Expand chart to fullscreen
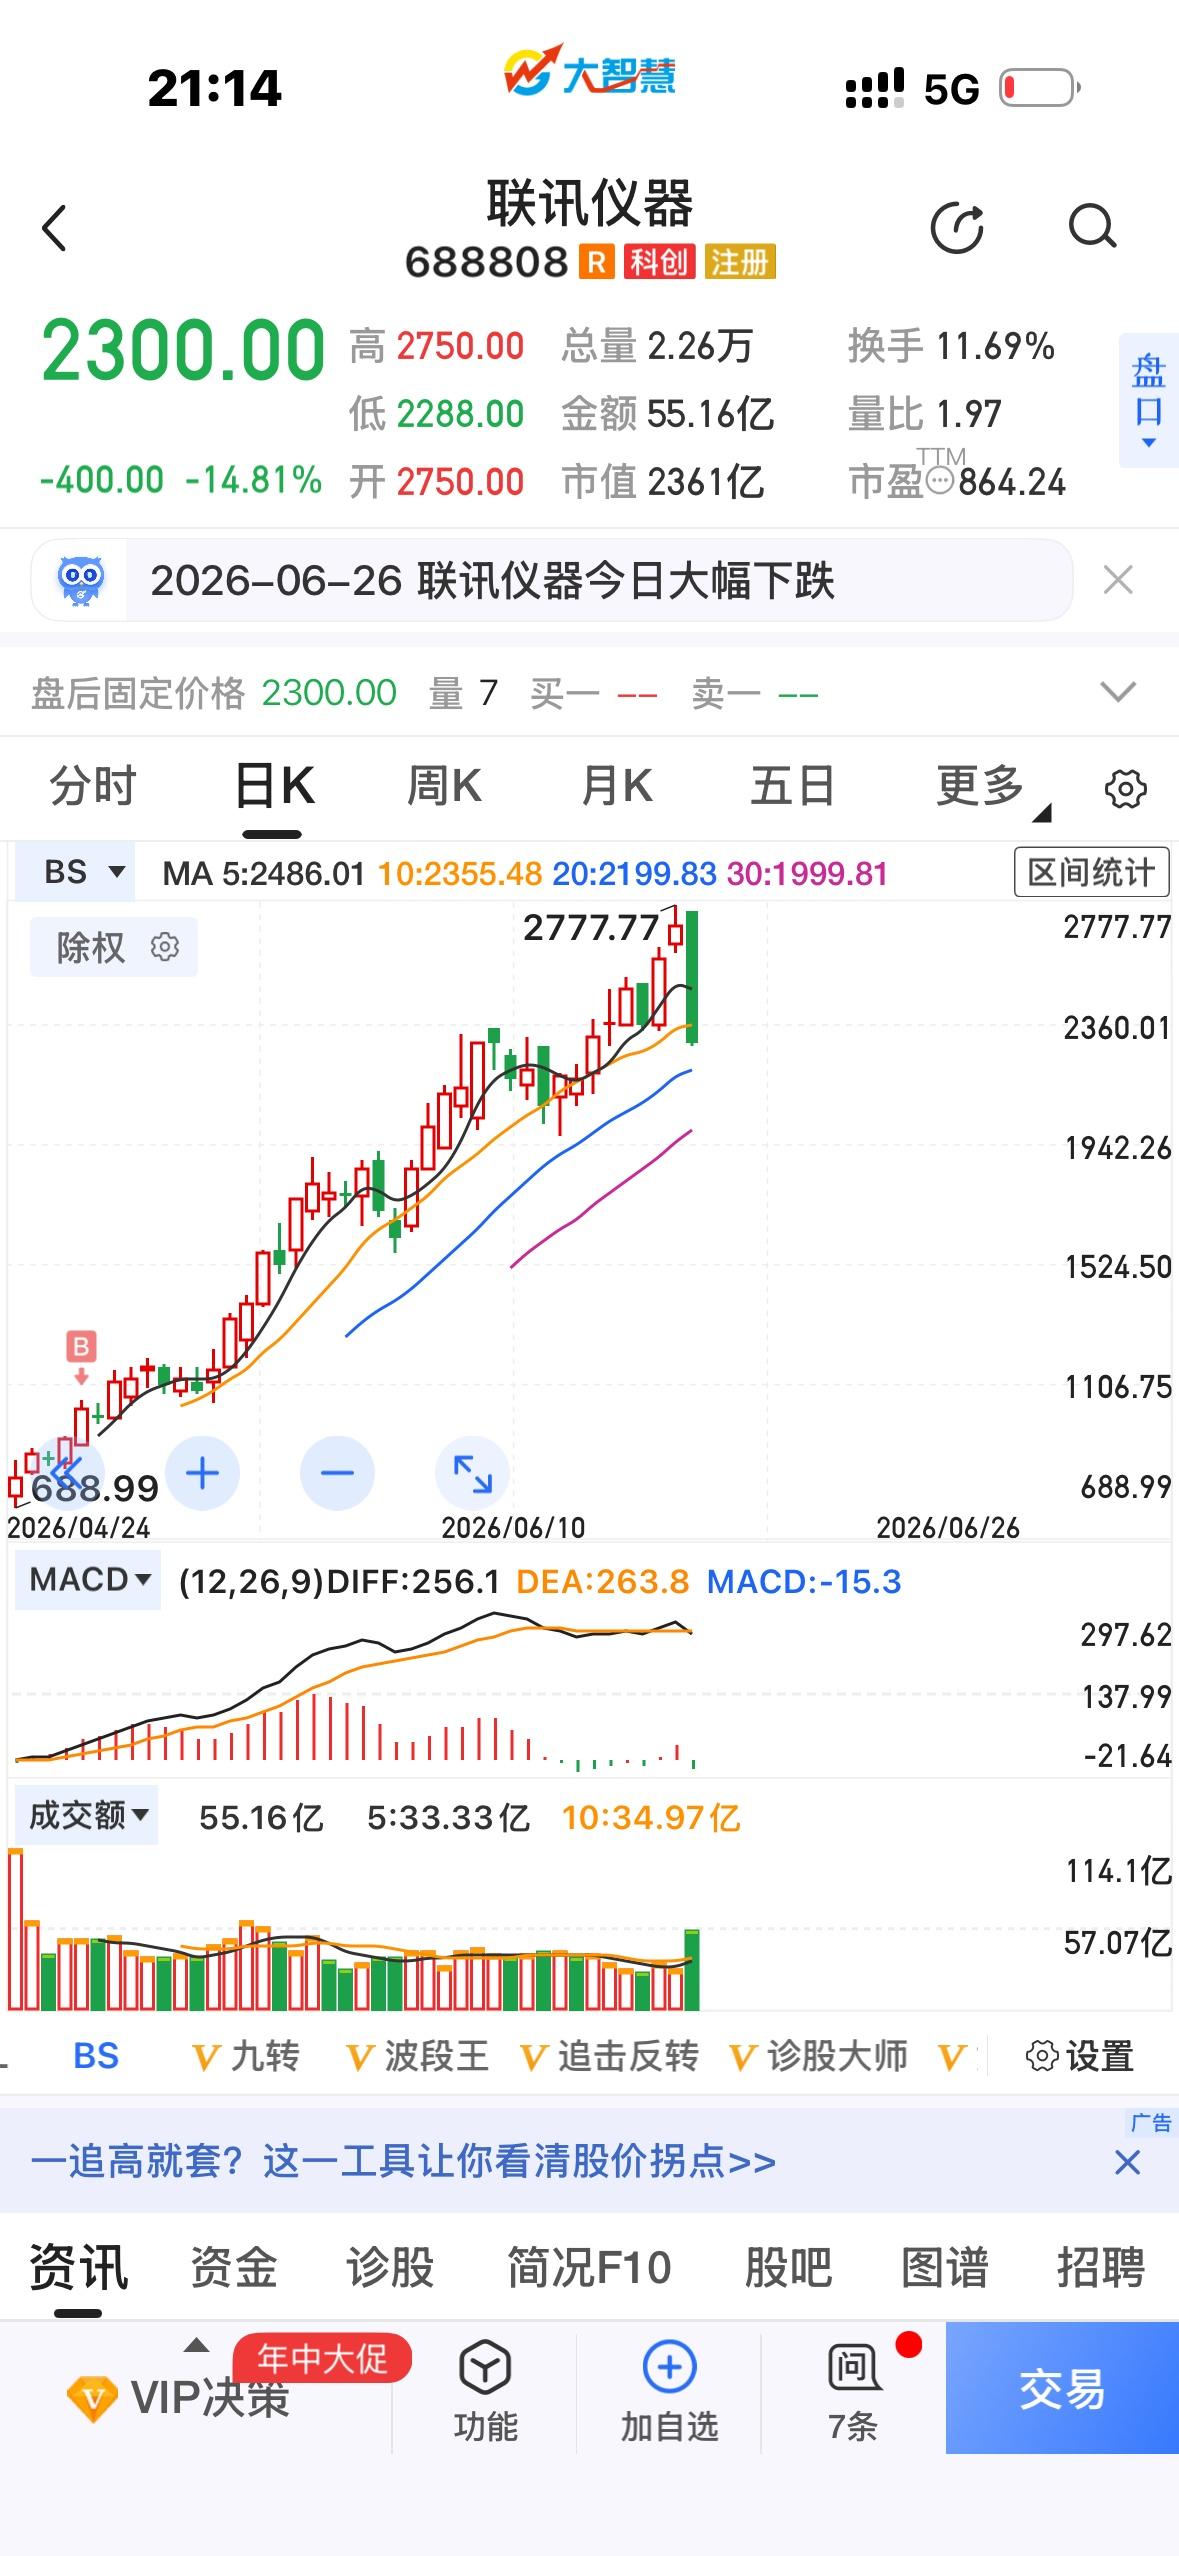This screenshot has width=1179, height=2556. 472,1473
